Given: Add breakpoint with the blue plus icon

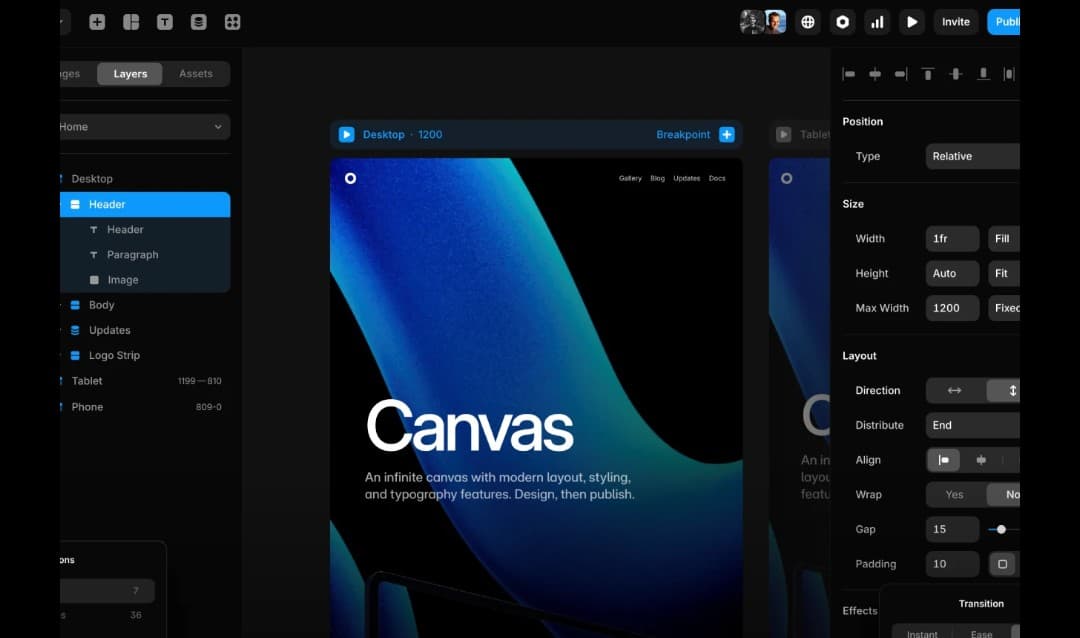Looking at the screenshot, I should (727, 134).
